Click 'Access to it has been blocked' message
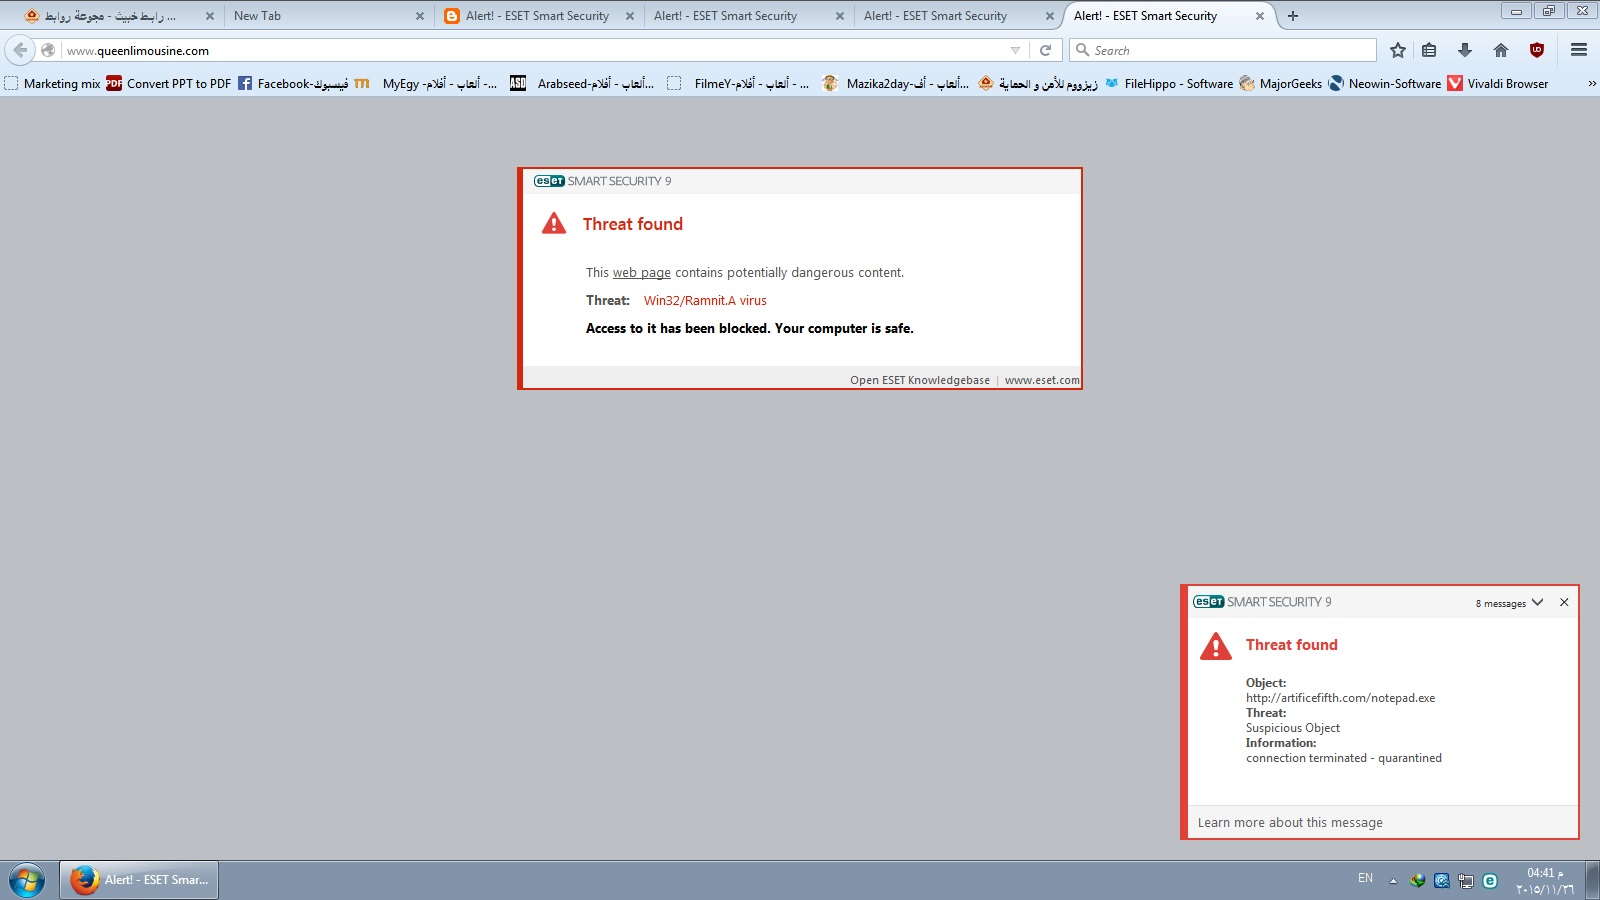1600x900 pixels. tap(750, 328)
